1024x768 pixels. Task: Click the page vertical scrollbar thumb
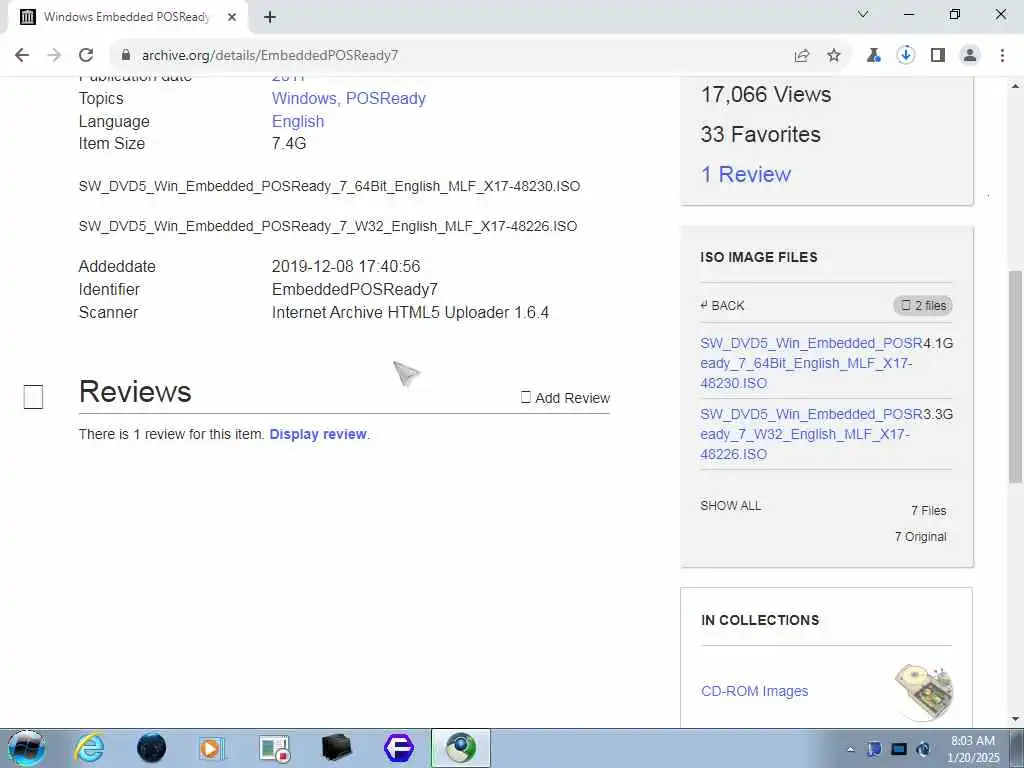(1016, 376)
